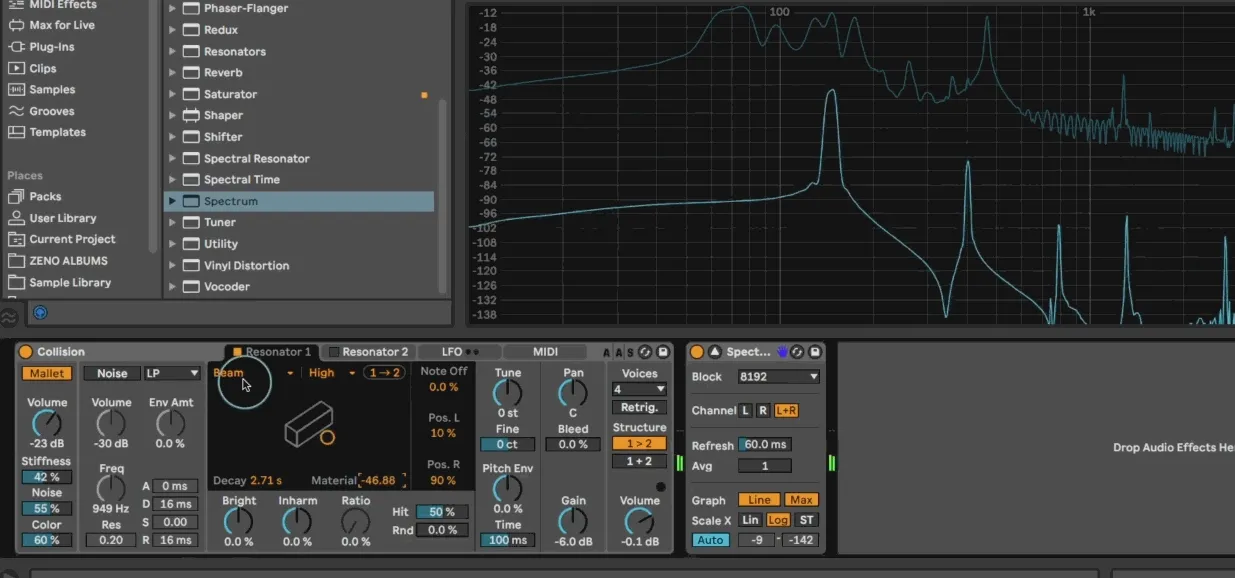The image size is (1235, 578).
Task: Open the Block size 8192 dropdown
Action: pos(778,377)
